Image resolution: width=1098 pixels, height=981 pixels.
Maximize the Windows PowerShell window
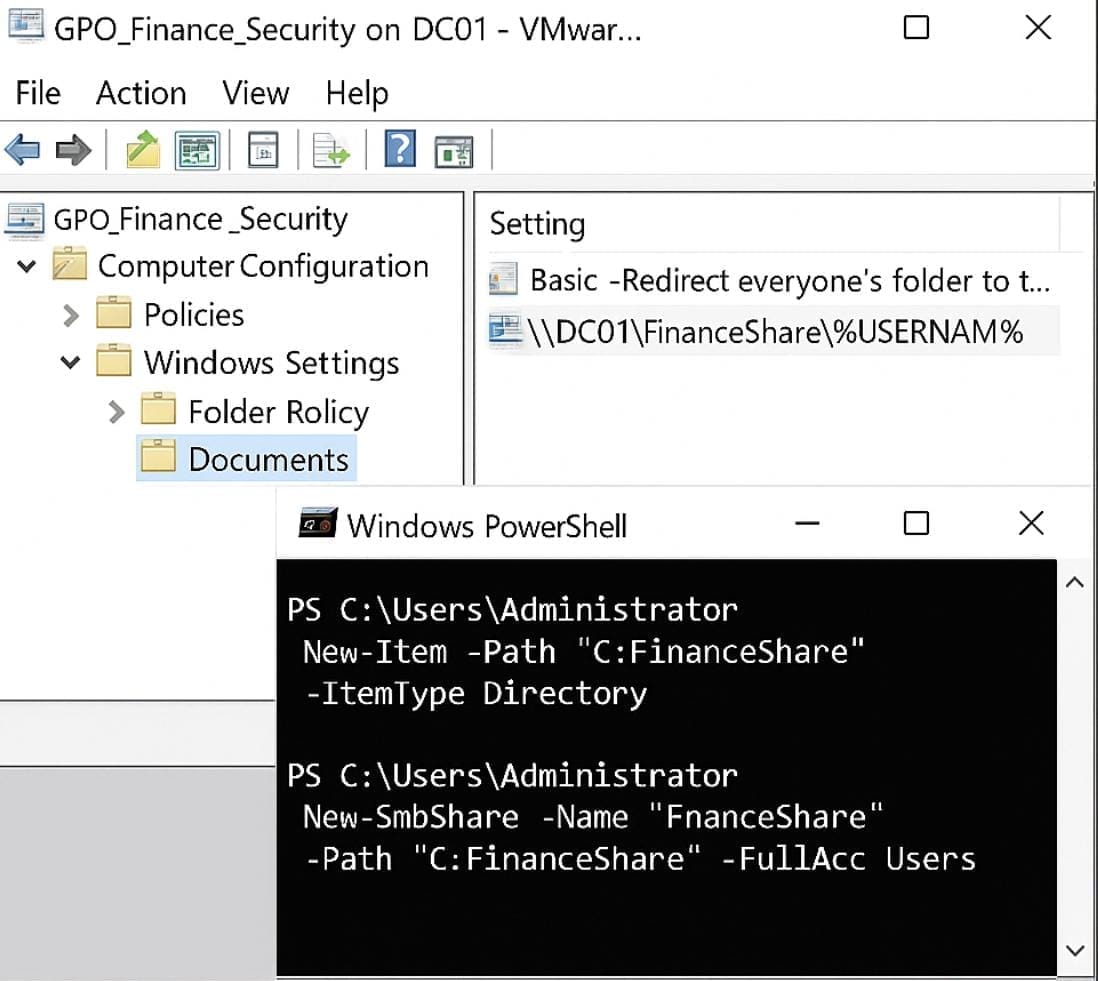915,523
